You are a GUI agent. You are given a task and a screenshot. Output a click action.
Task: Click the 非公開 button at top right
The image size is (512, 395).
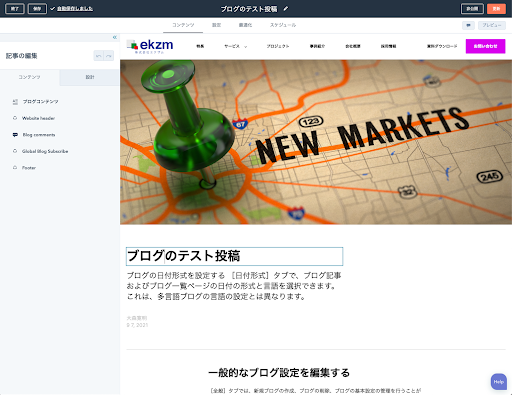point(472,9)
